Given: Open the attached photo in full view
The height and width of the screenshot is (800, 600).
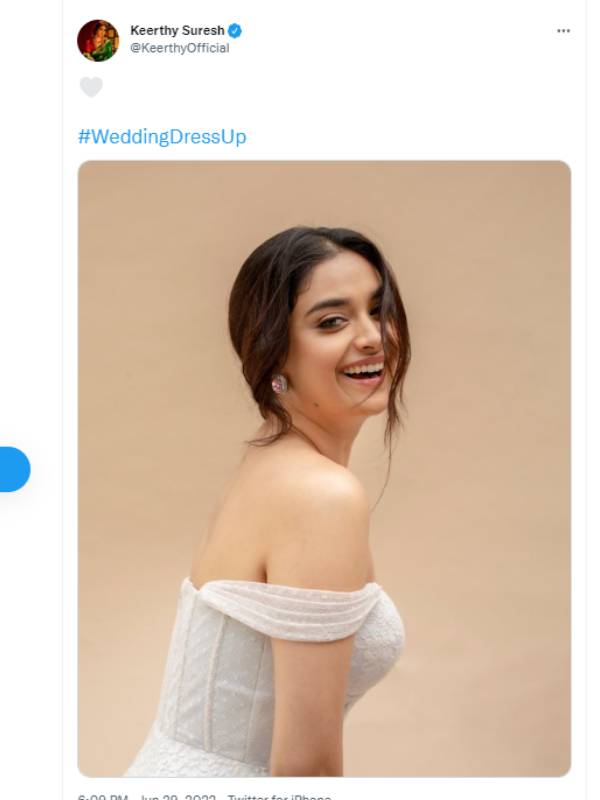Looking at the screenshot, I should coord(324,468).
